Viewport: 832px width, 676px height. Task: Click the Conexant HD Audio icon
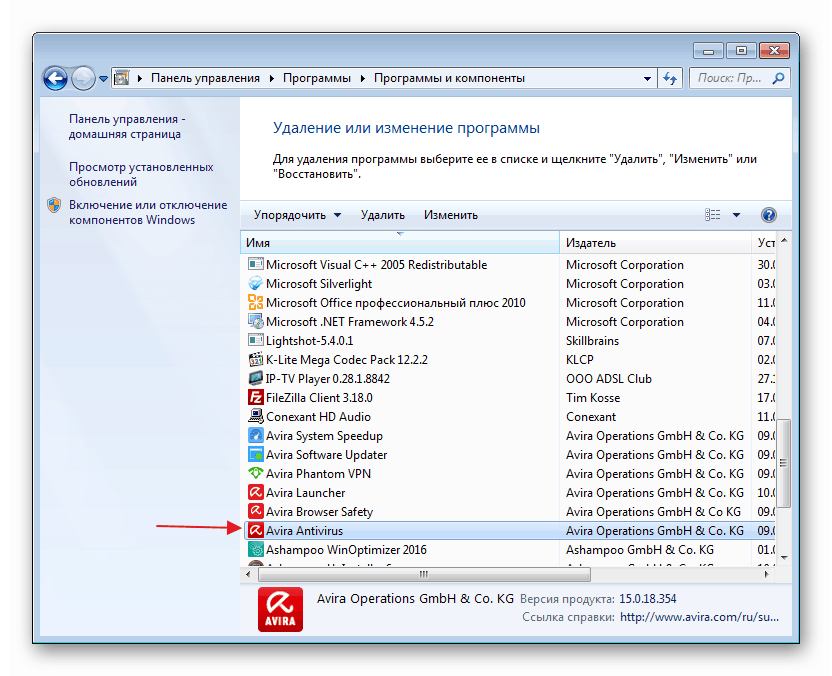[256, 416]
